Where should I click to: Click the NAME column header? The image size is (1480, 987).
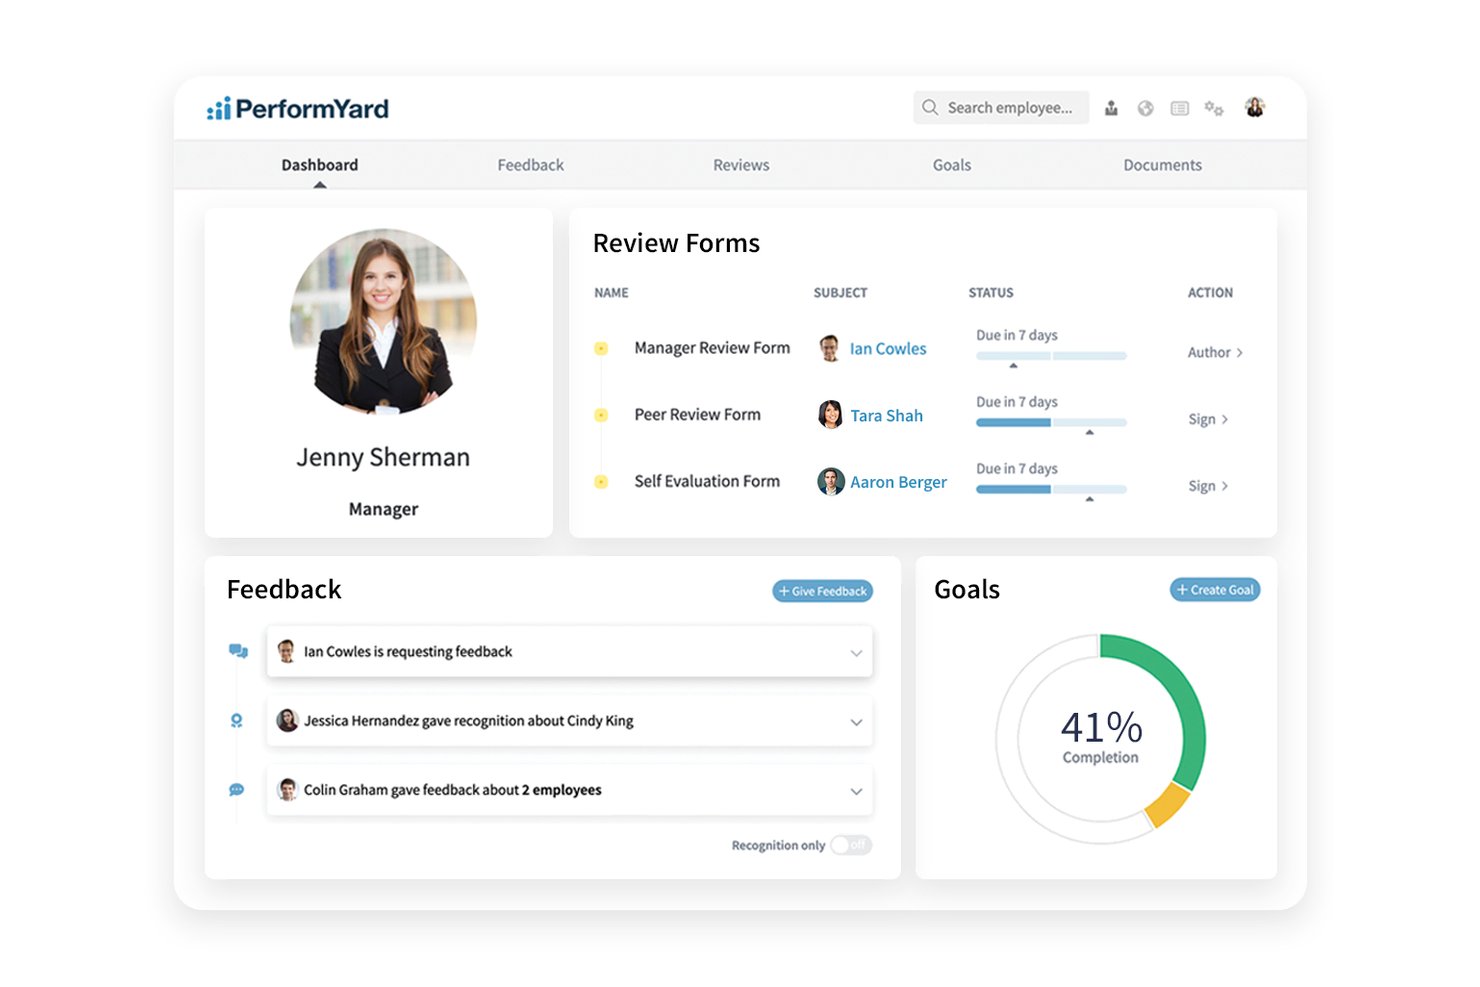point(611,293)
